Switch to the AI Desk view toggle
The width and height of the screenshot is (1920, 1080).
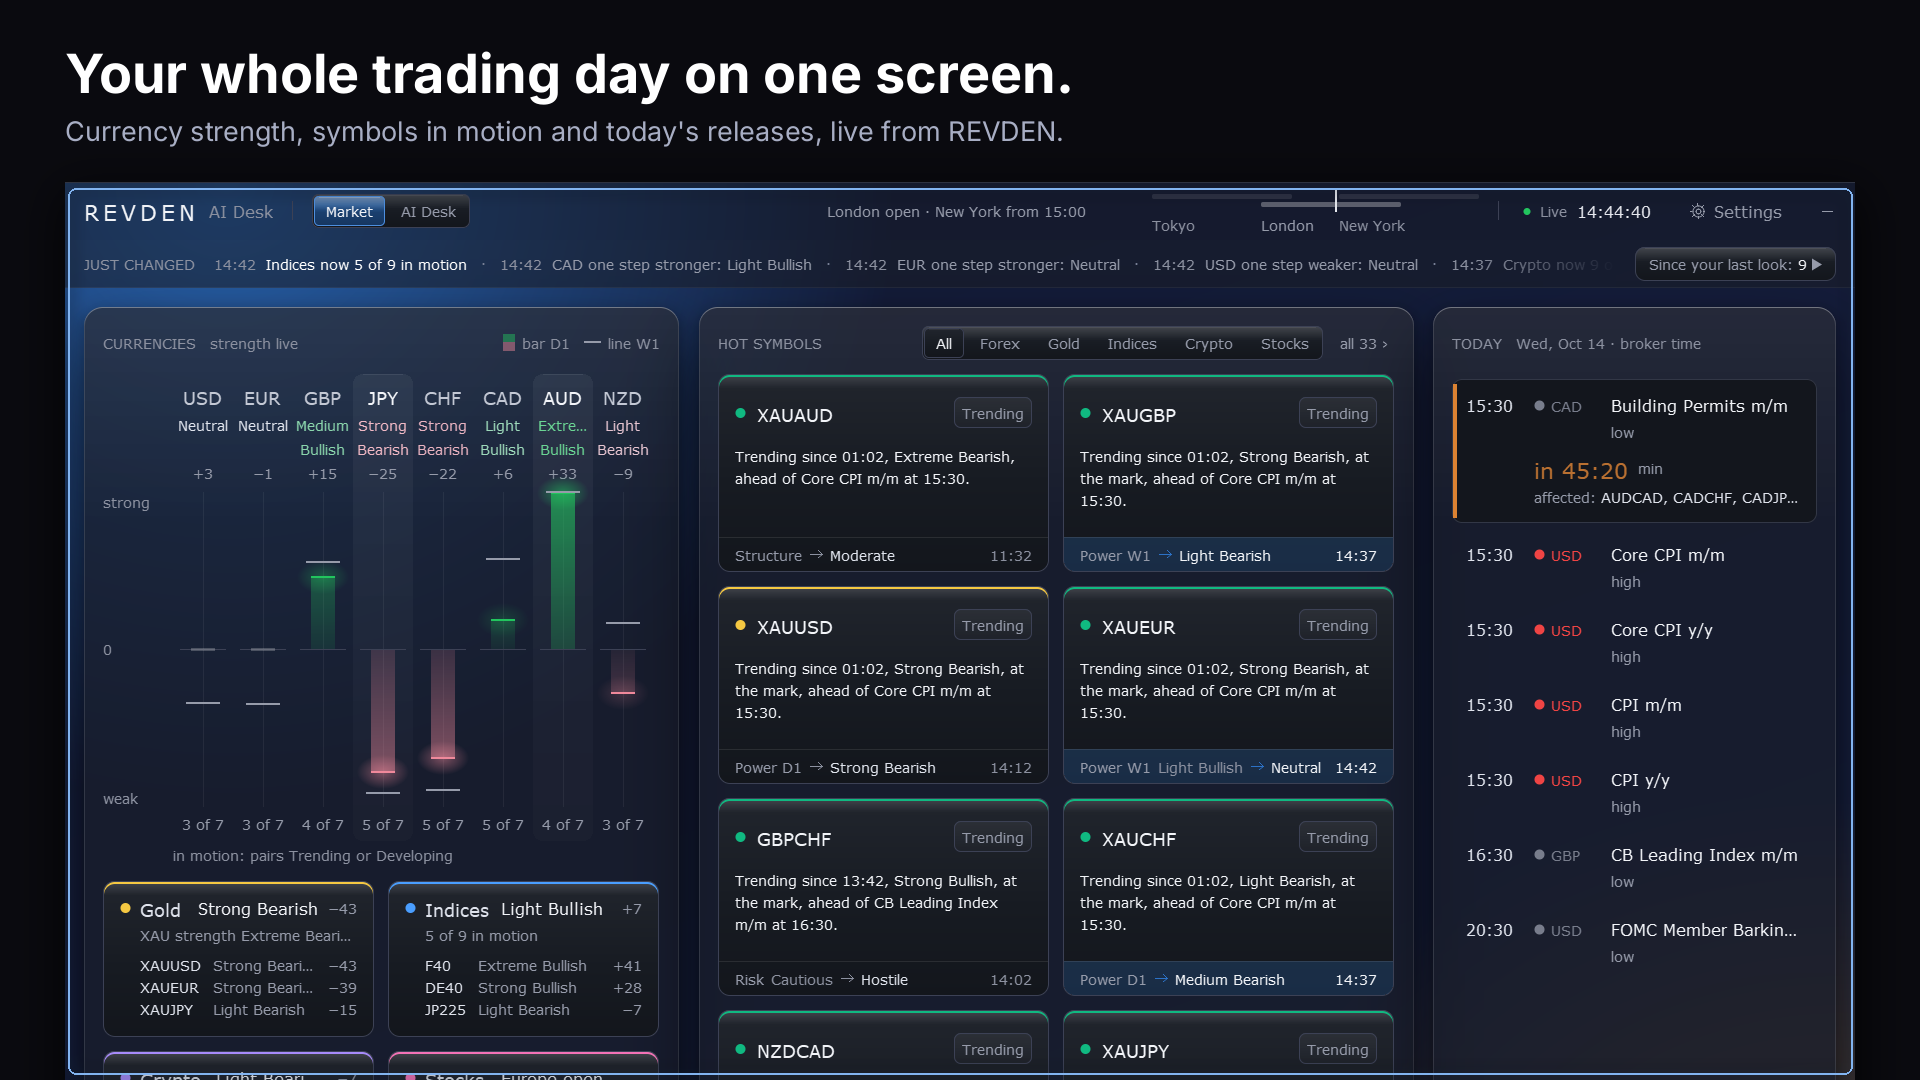pyautogui.click(x=428, y=212)
